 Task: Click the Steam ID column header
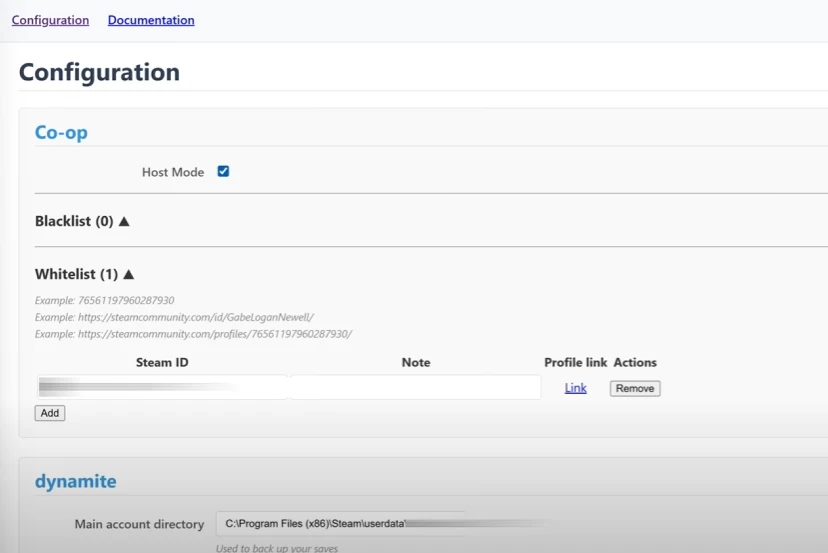(162, 362)
